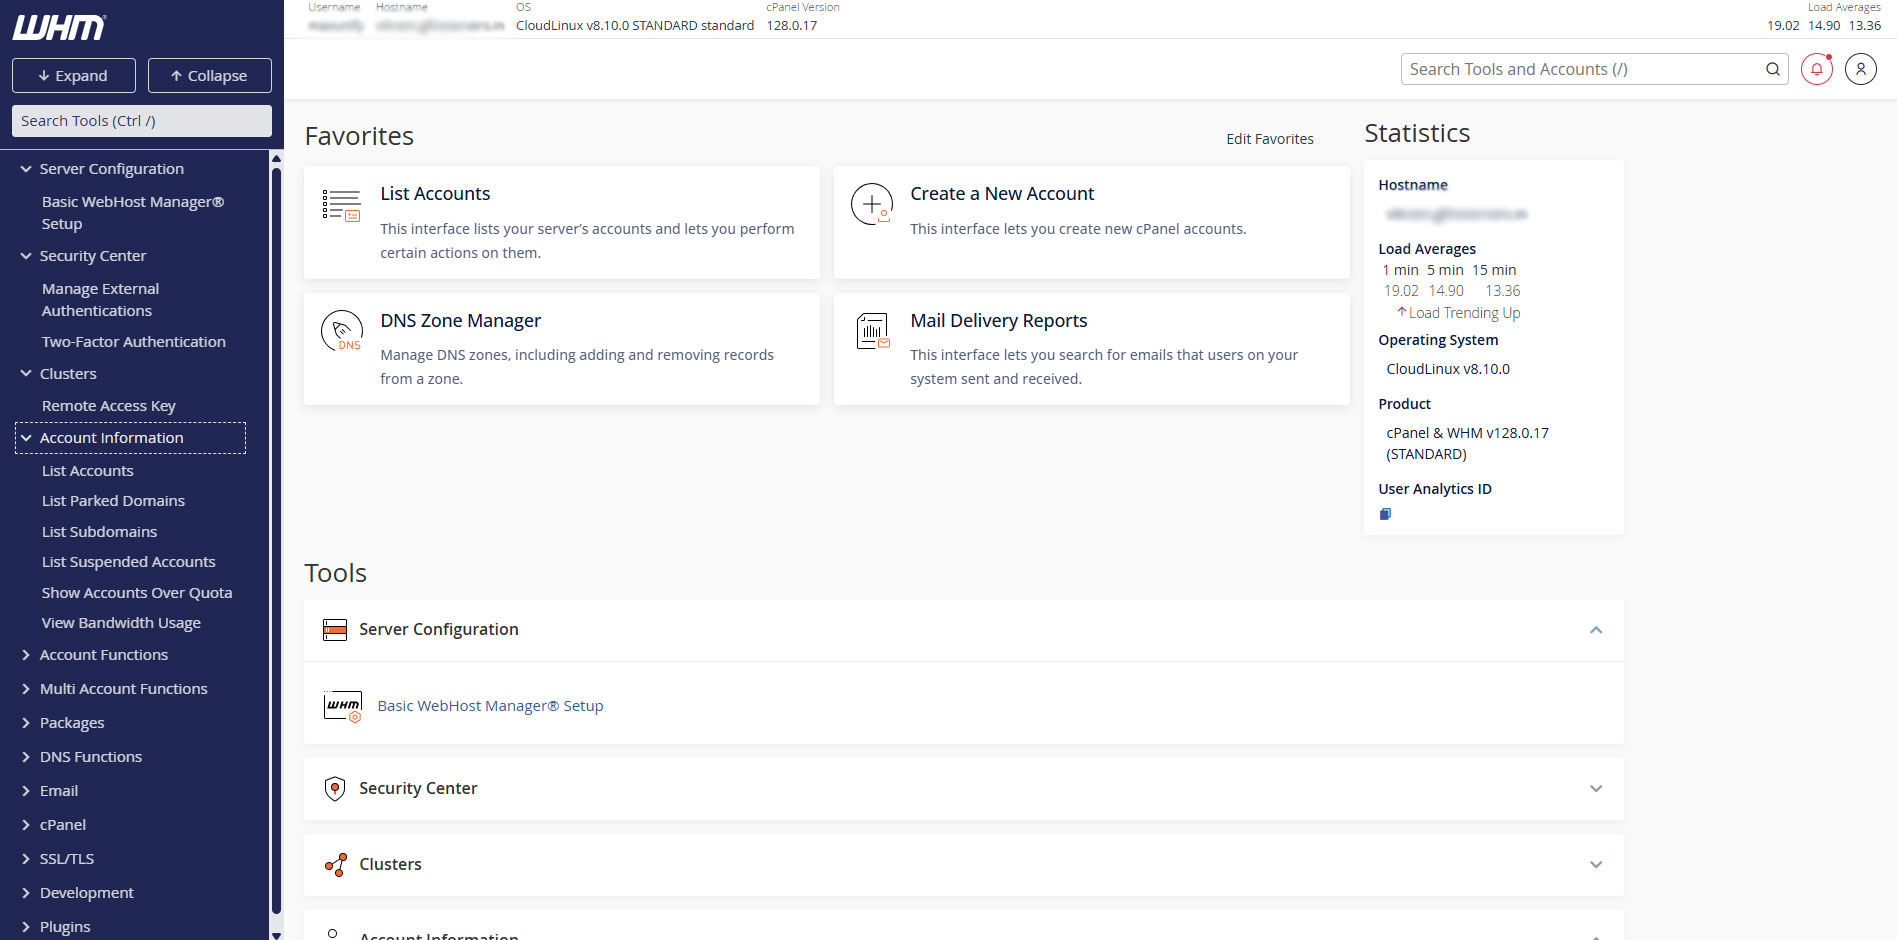Click the Expand button
The width and height of the screenshot is (1897, 940).
[x=73, y=75]
